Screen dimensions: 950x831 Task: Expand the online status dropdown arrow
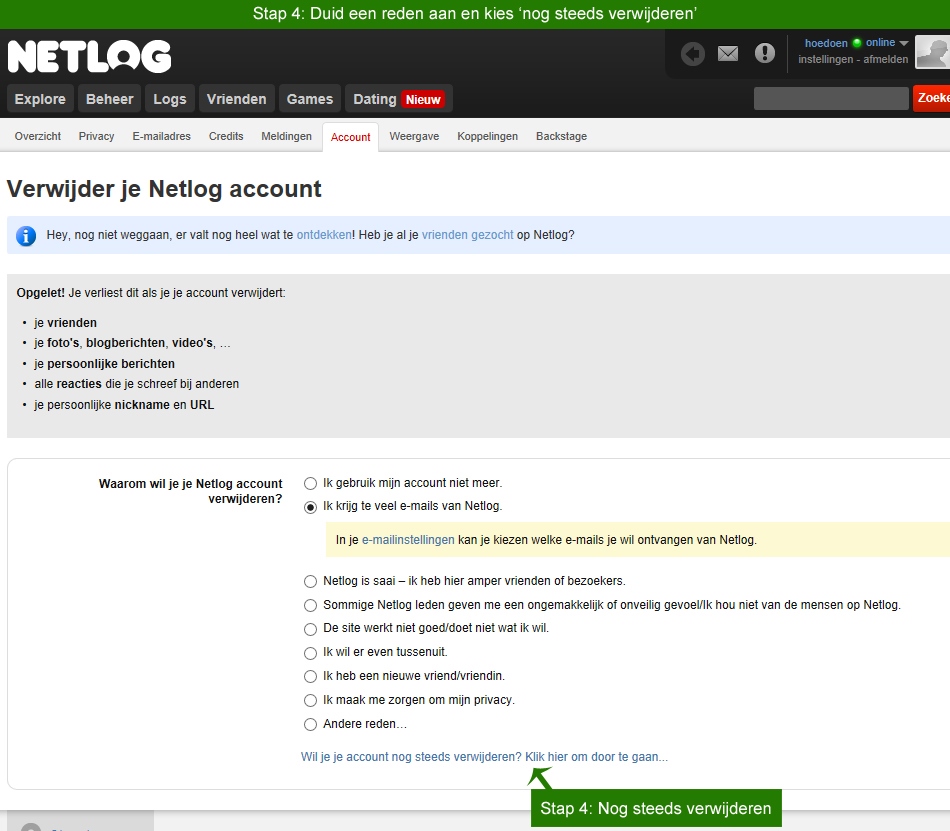(x=904, y=43)
